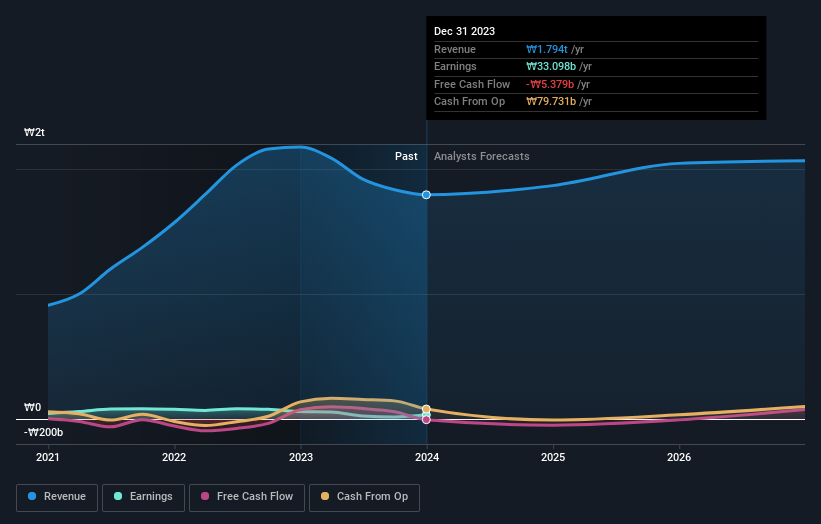This screenshot has width=821, height=524.
Task: Click the 2025 x-axis label
Action: point(553,457)
